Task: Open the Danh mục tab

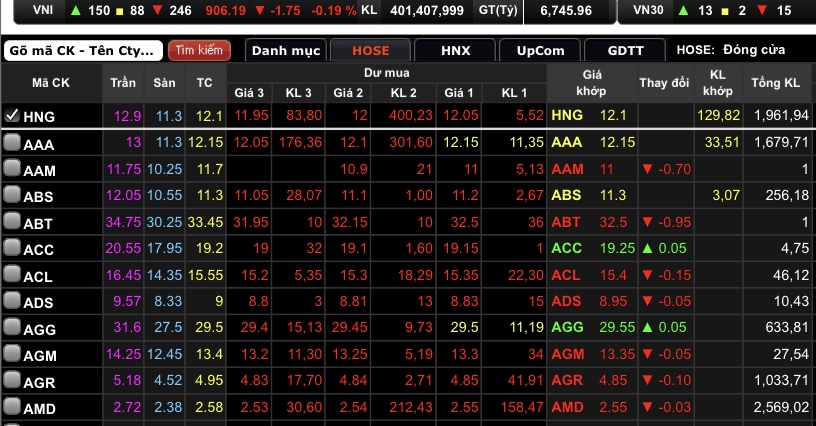Action: coord(286,50)
